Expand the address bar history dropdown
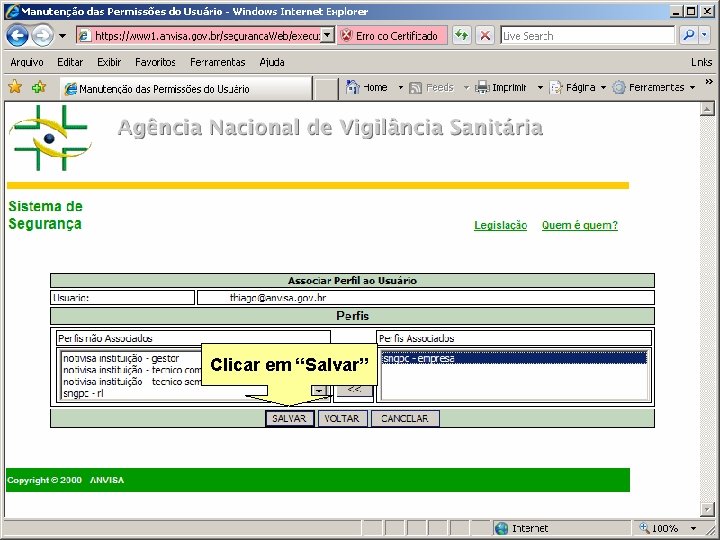Image resolution: width=720 pixels, height=540 pixels. point(327,35)
